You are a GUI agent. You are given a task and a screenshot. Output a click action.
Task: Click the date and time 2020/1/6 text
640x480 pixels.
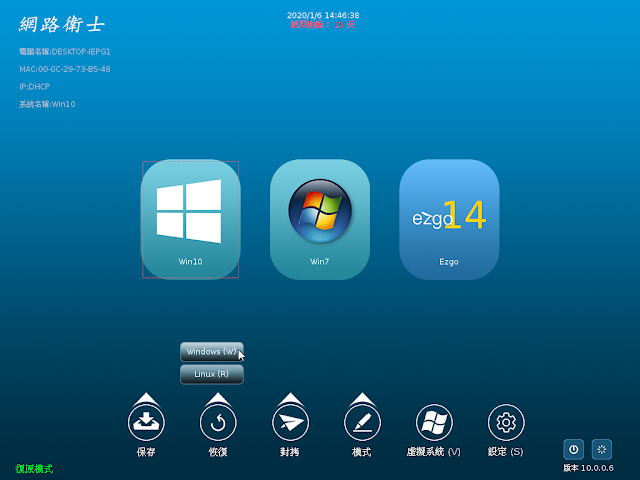(323, 15)
